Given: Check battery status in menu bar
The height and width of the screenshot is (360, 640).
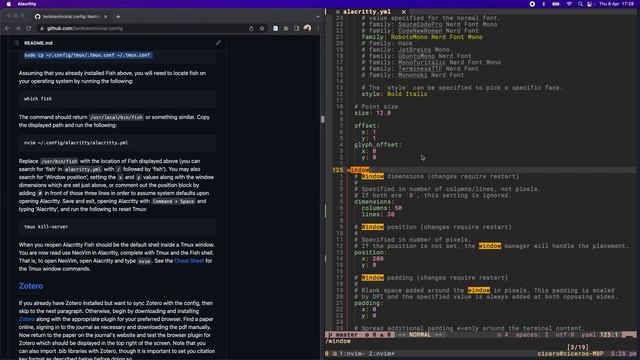Looking at the screenshot, I should click(x=556, y=4).
